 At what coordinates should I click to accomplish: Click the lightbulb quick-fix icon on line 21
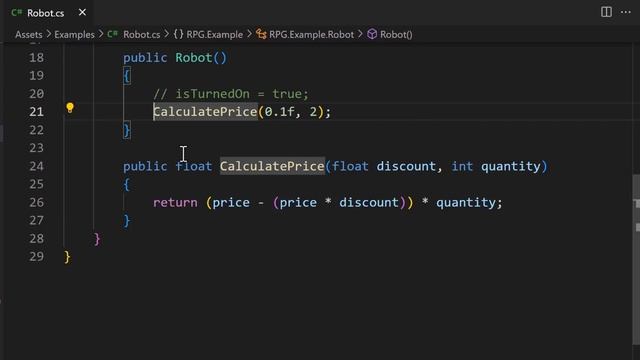coord(70,108)
